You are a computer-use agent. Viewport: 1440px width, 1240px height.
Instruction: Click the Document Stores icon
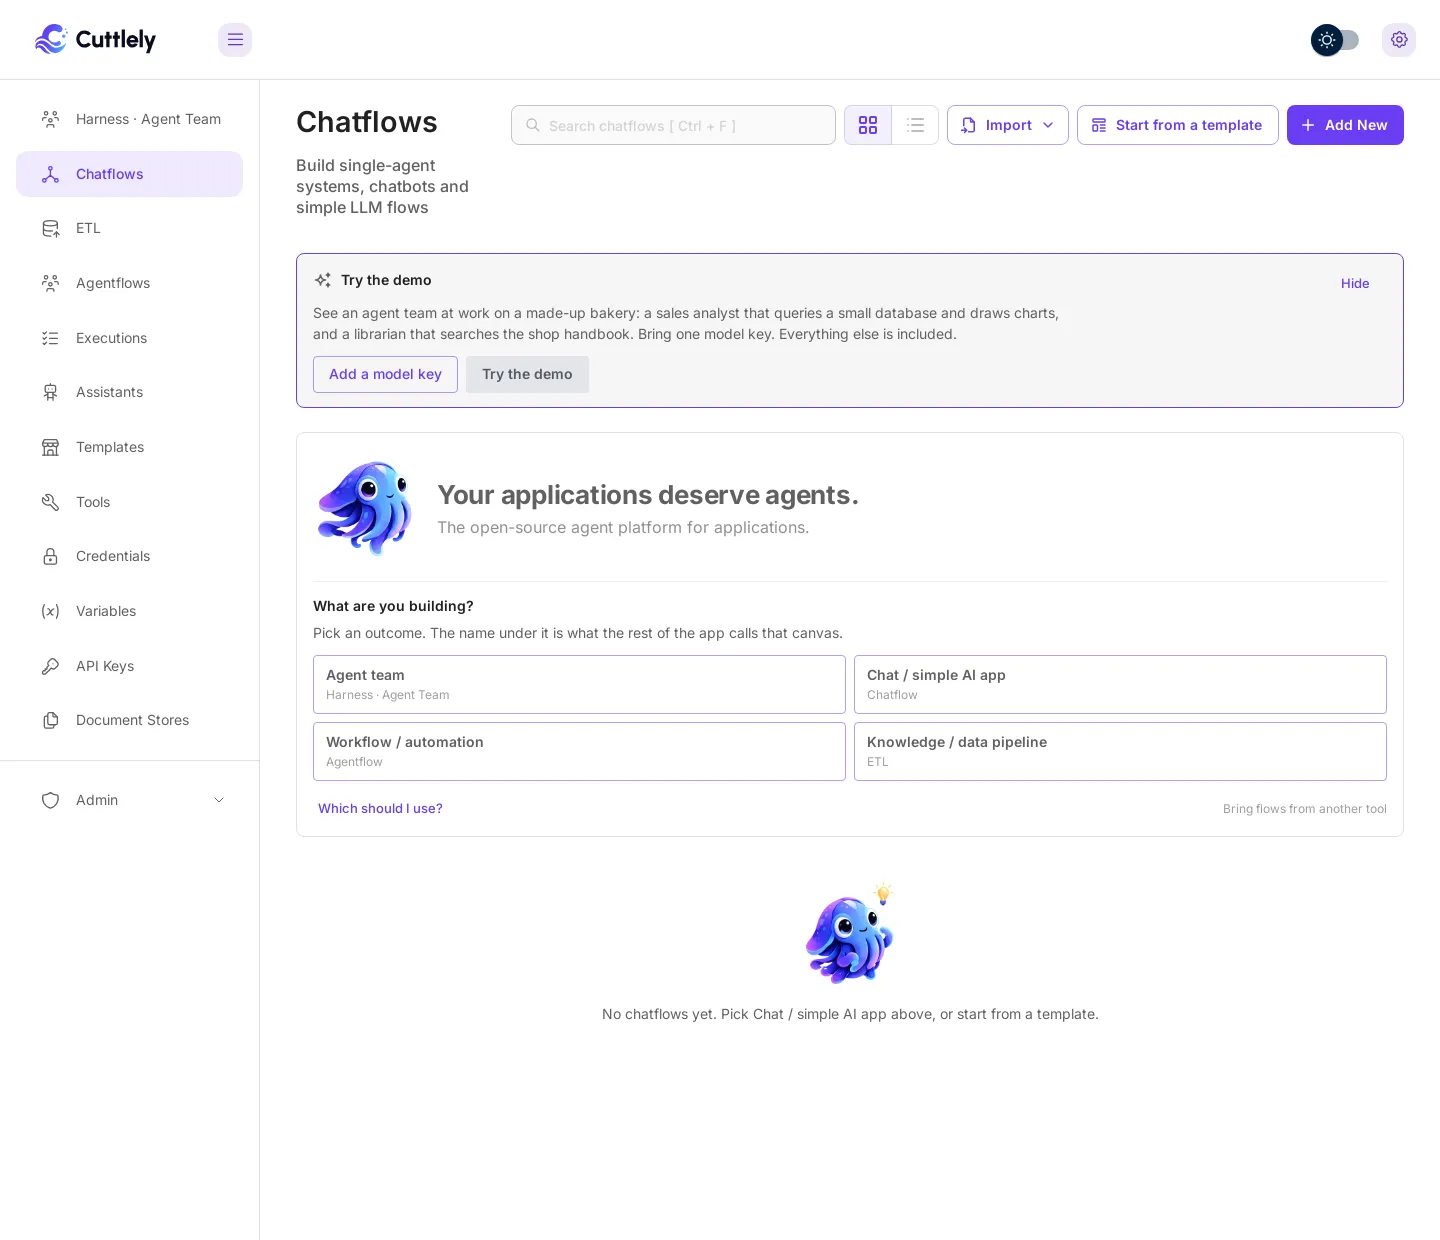point(50,720)
